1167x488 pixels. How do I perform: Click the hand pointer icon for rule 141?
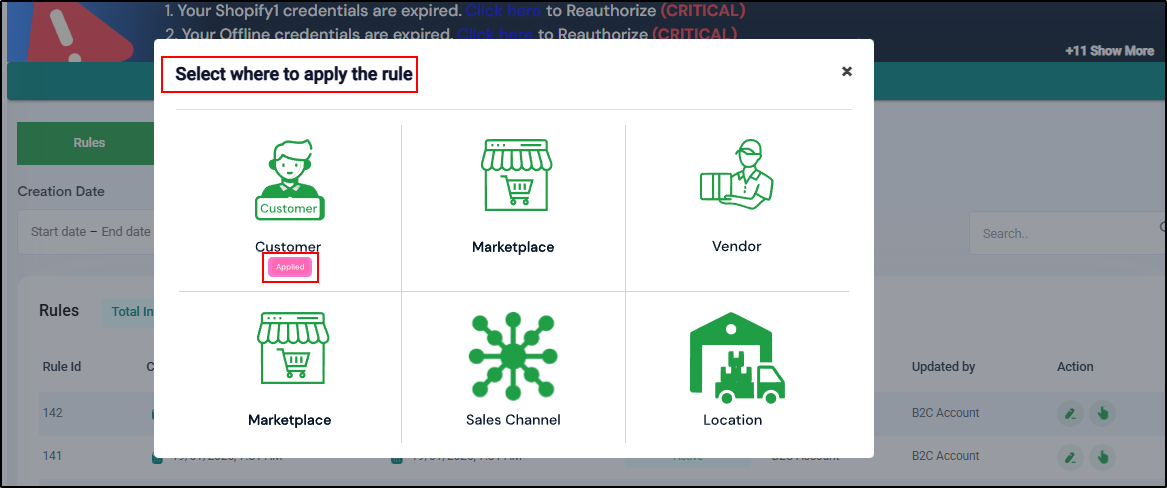click(x=1102, y=457)
